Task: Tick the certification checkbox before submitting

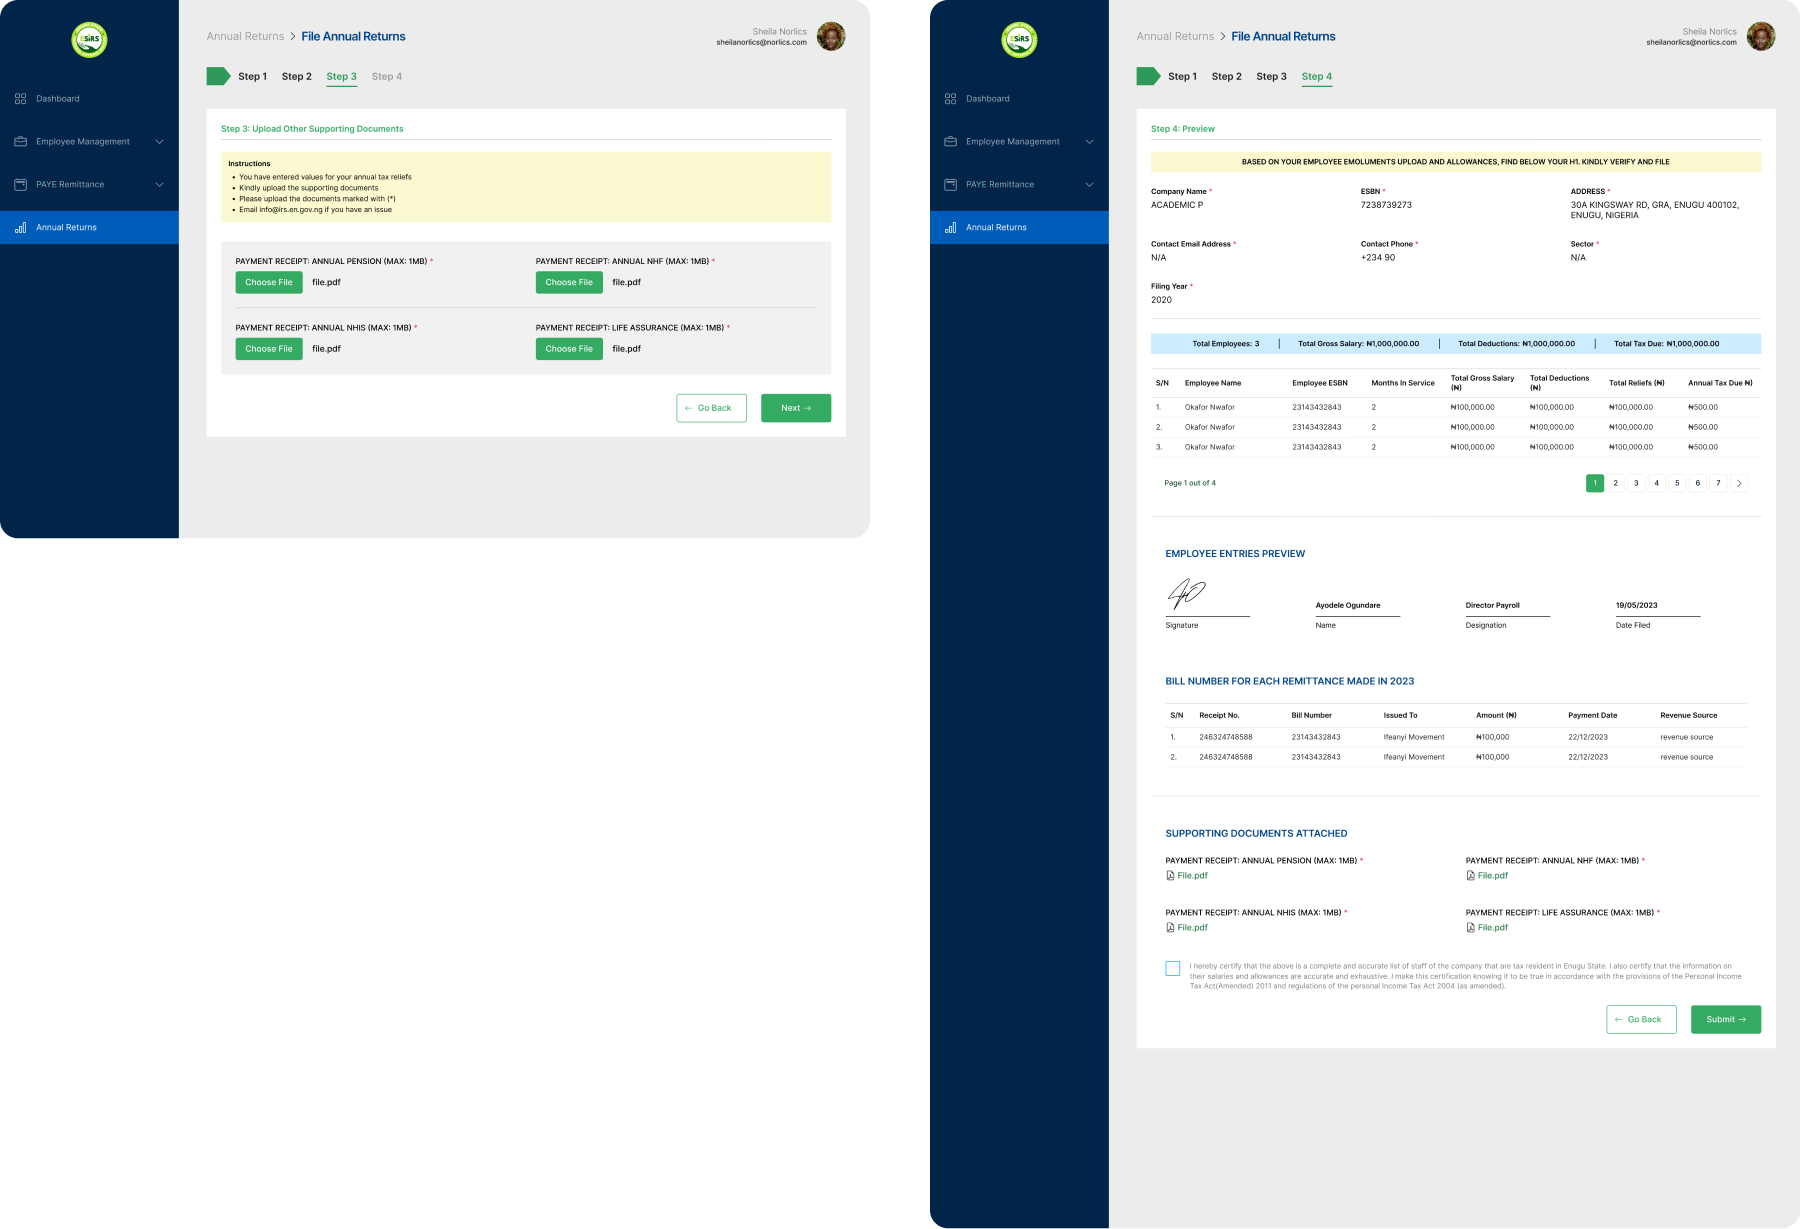Action: pyautogui.click(x=1173, y=968)
